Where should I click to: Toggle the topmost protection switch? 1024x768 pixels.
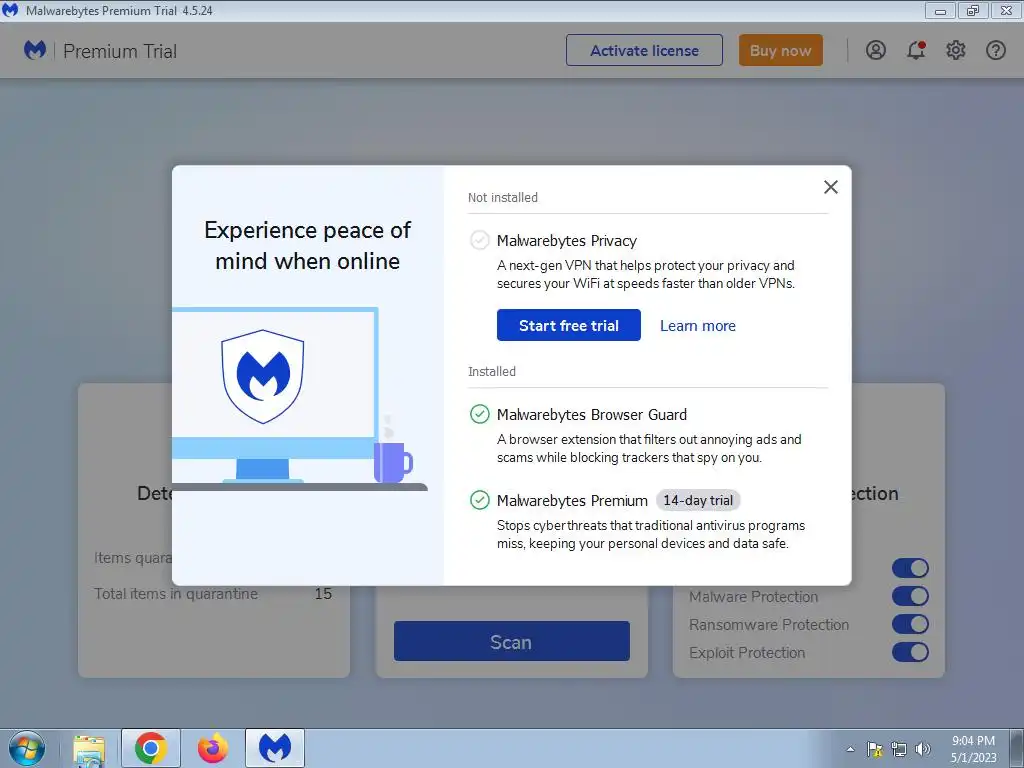click(910, 568)
